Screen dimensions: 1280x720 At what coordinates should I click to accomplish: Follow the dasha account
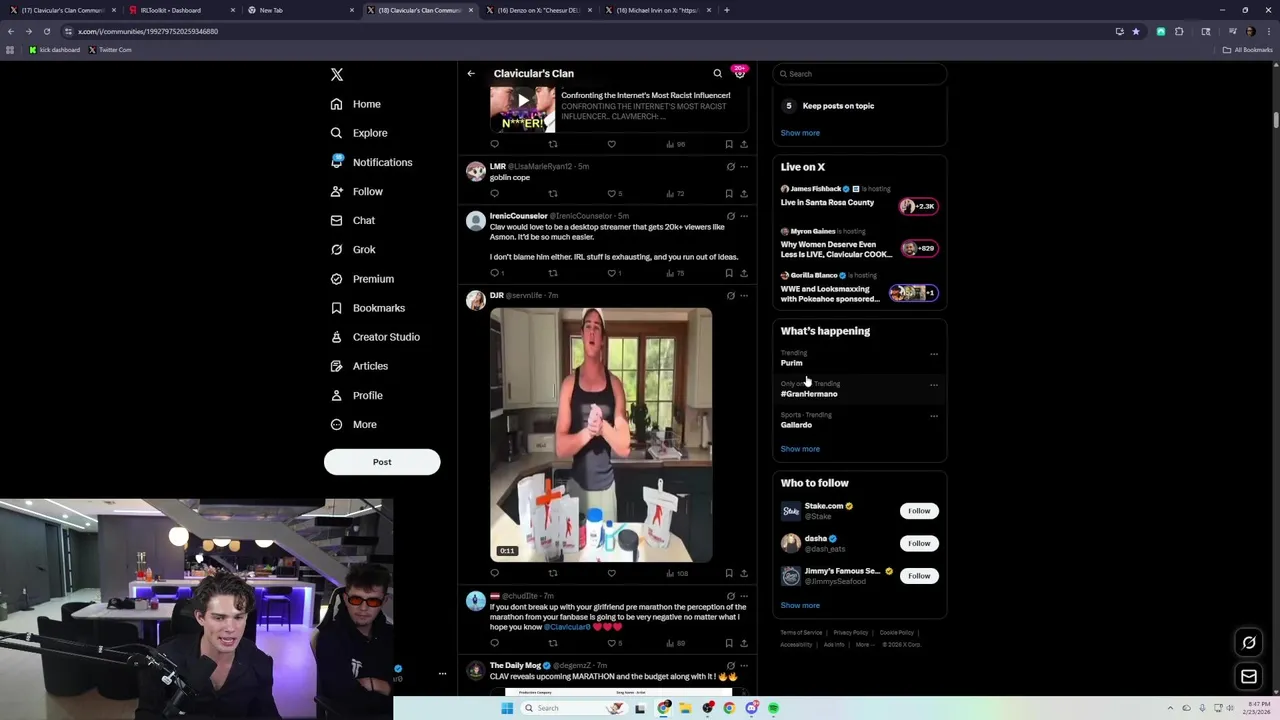[919, 543]
